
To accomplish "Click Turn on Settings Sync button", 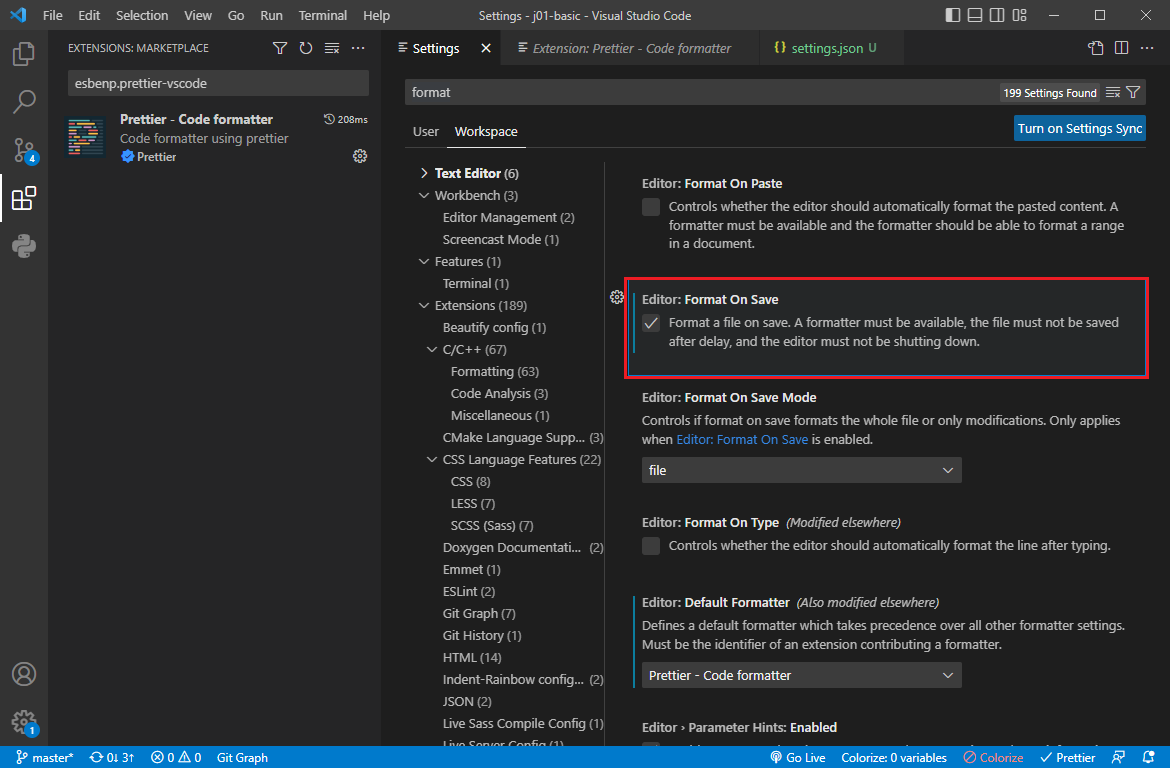I will coord(1079,128).
